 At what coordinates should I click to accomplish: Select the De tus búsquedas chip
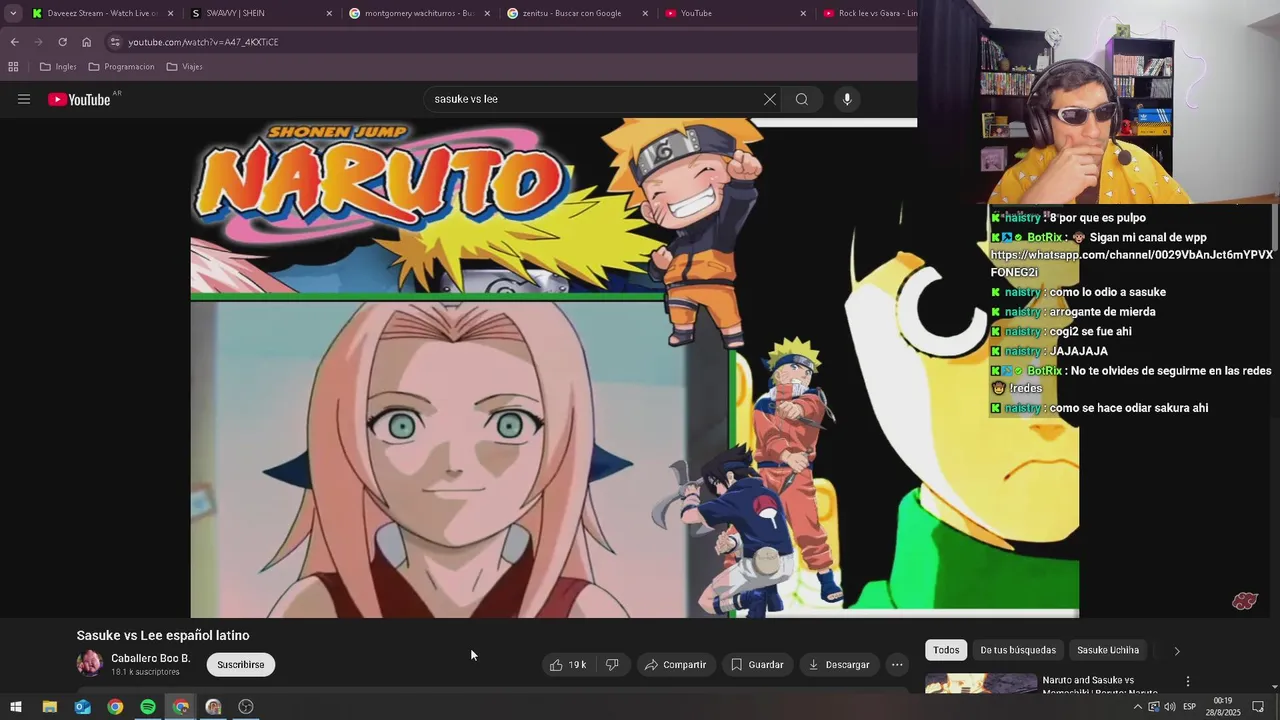(x=1018, y=650)
